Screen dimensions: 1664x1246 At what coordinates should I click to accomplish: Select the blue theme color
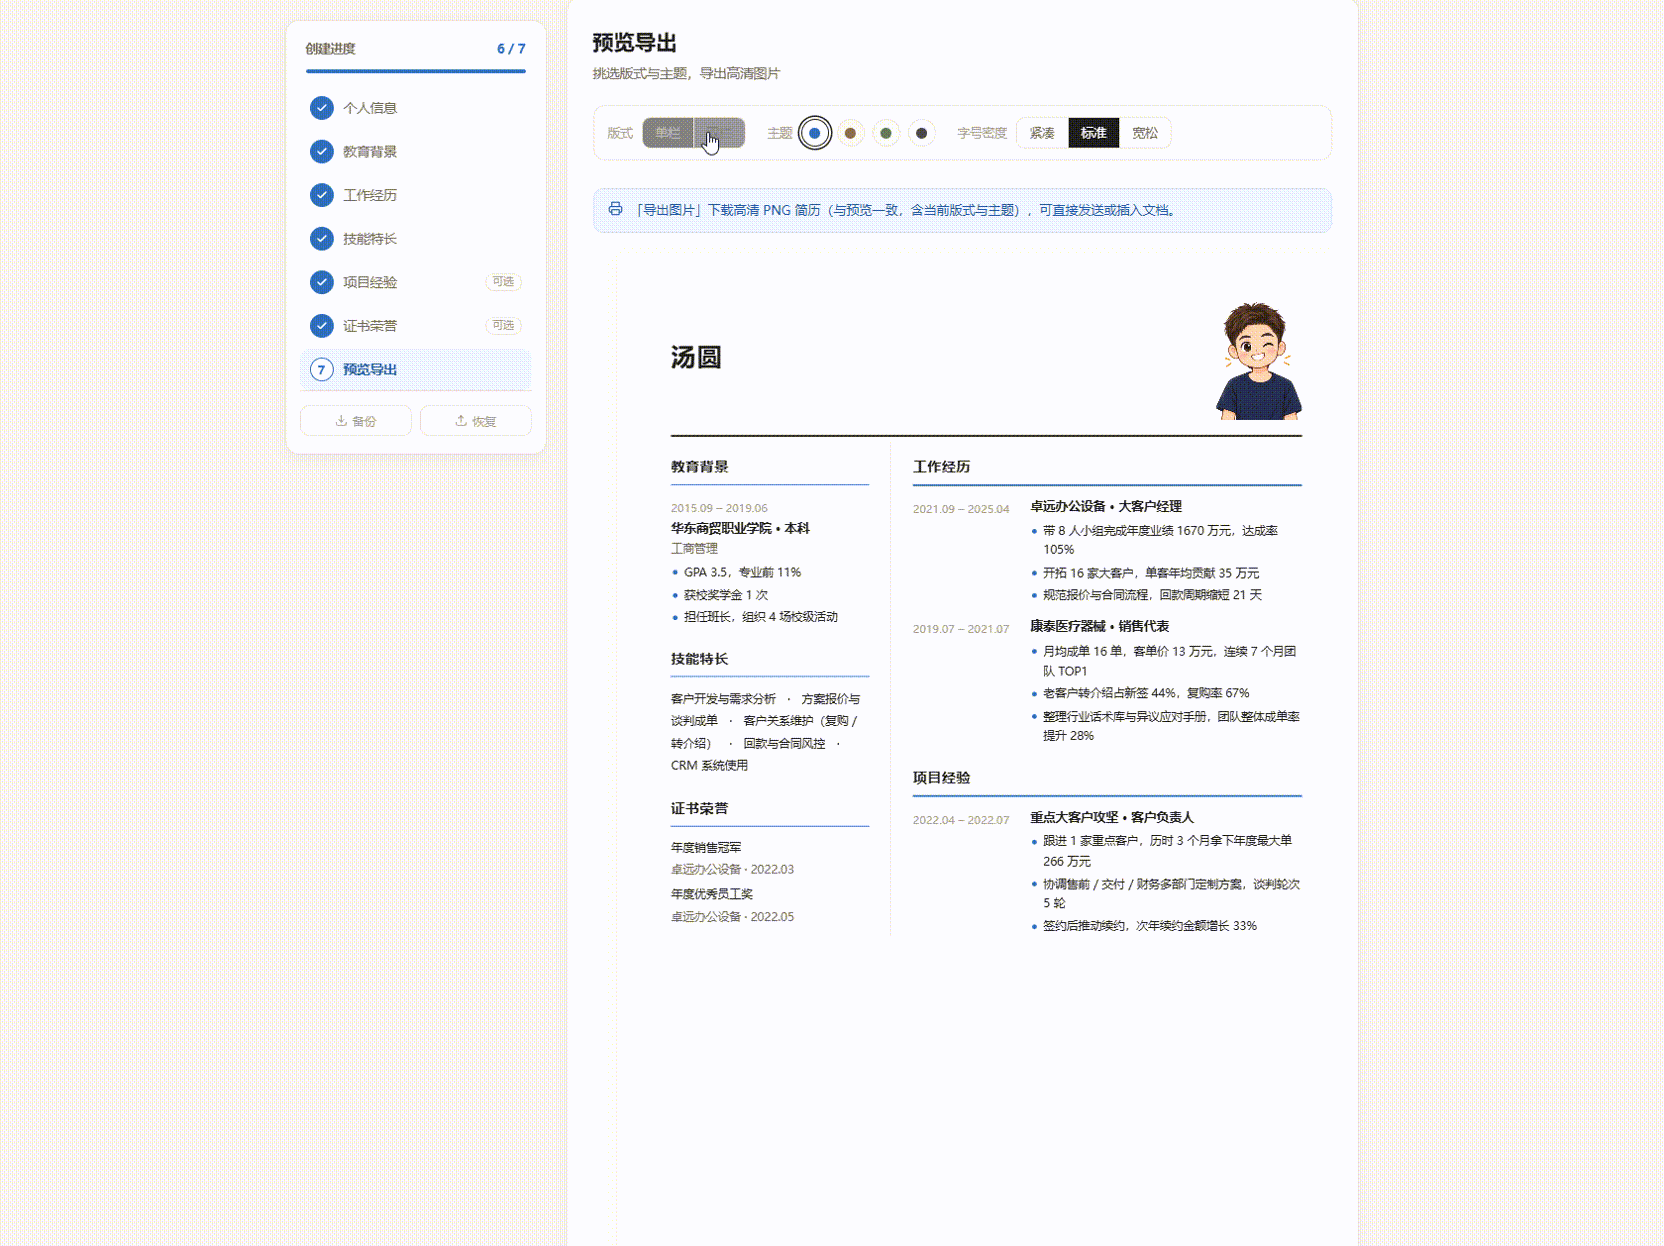coord(815,133)
